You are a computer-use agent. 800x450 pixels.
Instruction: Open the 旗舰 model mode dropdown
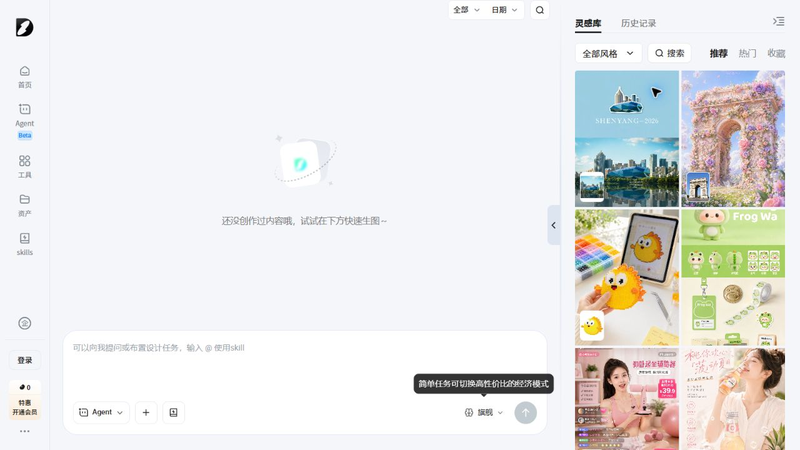(484, 412)
